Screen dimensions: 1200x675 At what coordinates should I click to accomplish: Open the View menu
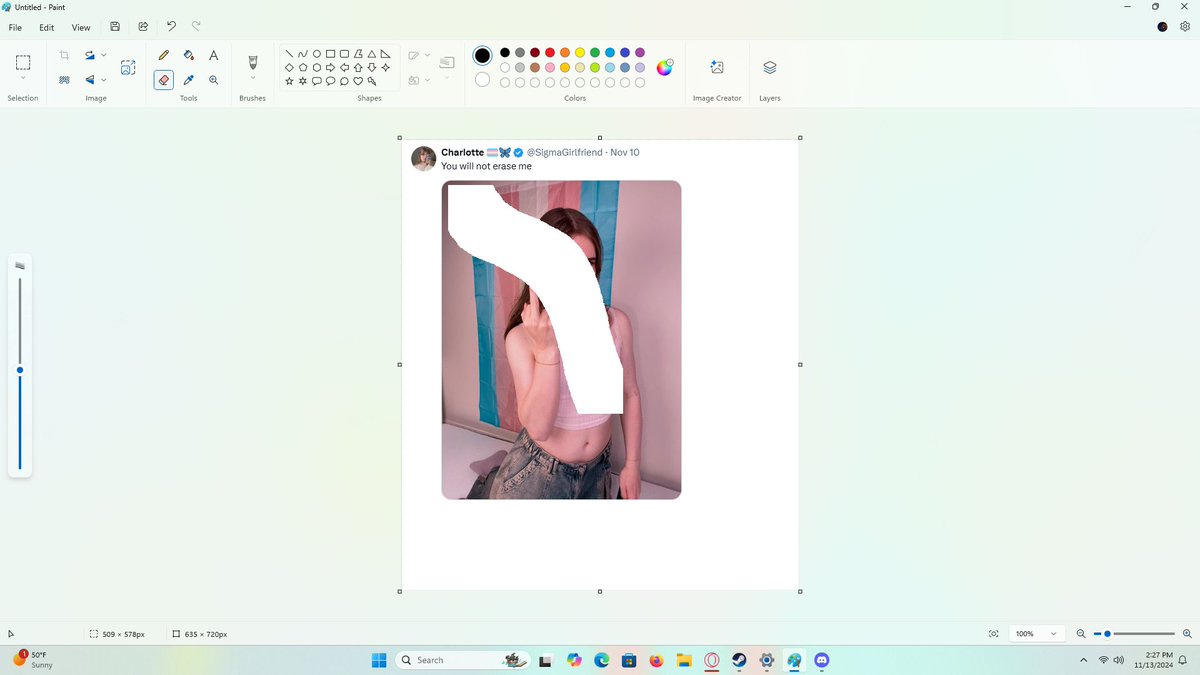[81, 27]
